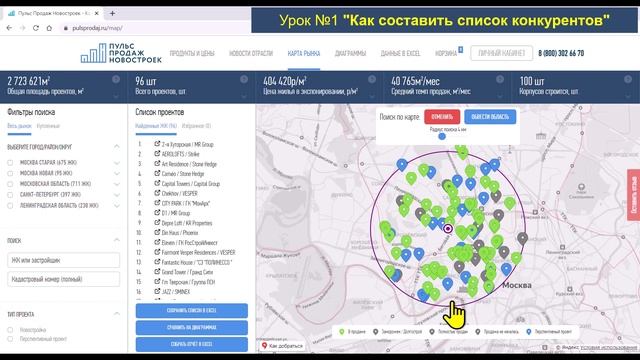Image resolution: width=640 pixels, height=360 pixels.
Task: Expand the Москва старая region chevron
Action: (x=117, y=163)
